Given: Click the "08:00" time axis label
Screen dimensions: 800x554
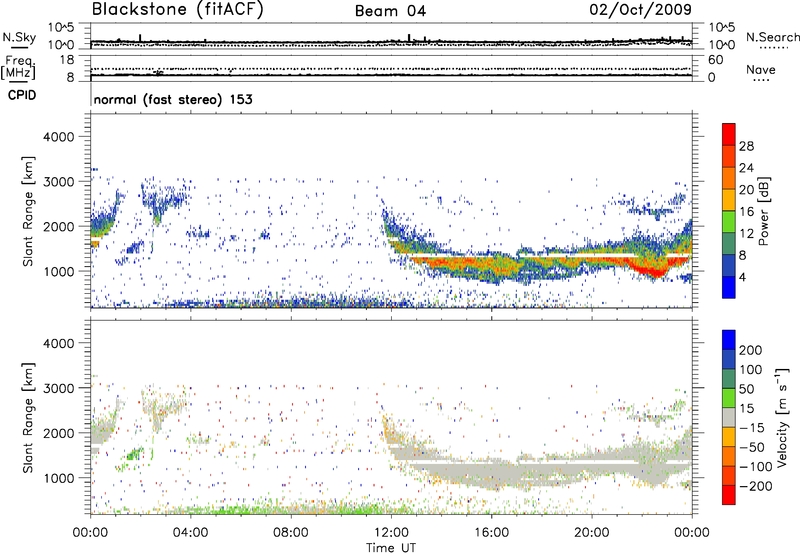Looking at the screenshot, I should [x=291, y=533].
